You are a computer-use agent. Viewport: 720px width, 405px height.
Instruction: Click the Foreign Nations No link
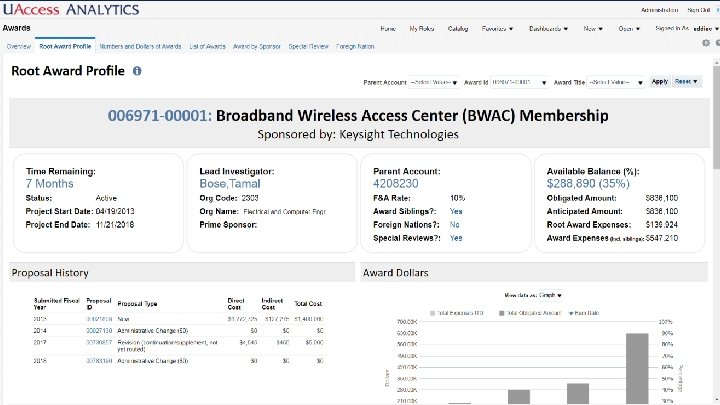pyautogui.click(x=455, y=225)
